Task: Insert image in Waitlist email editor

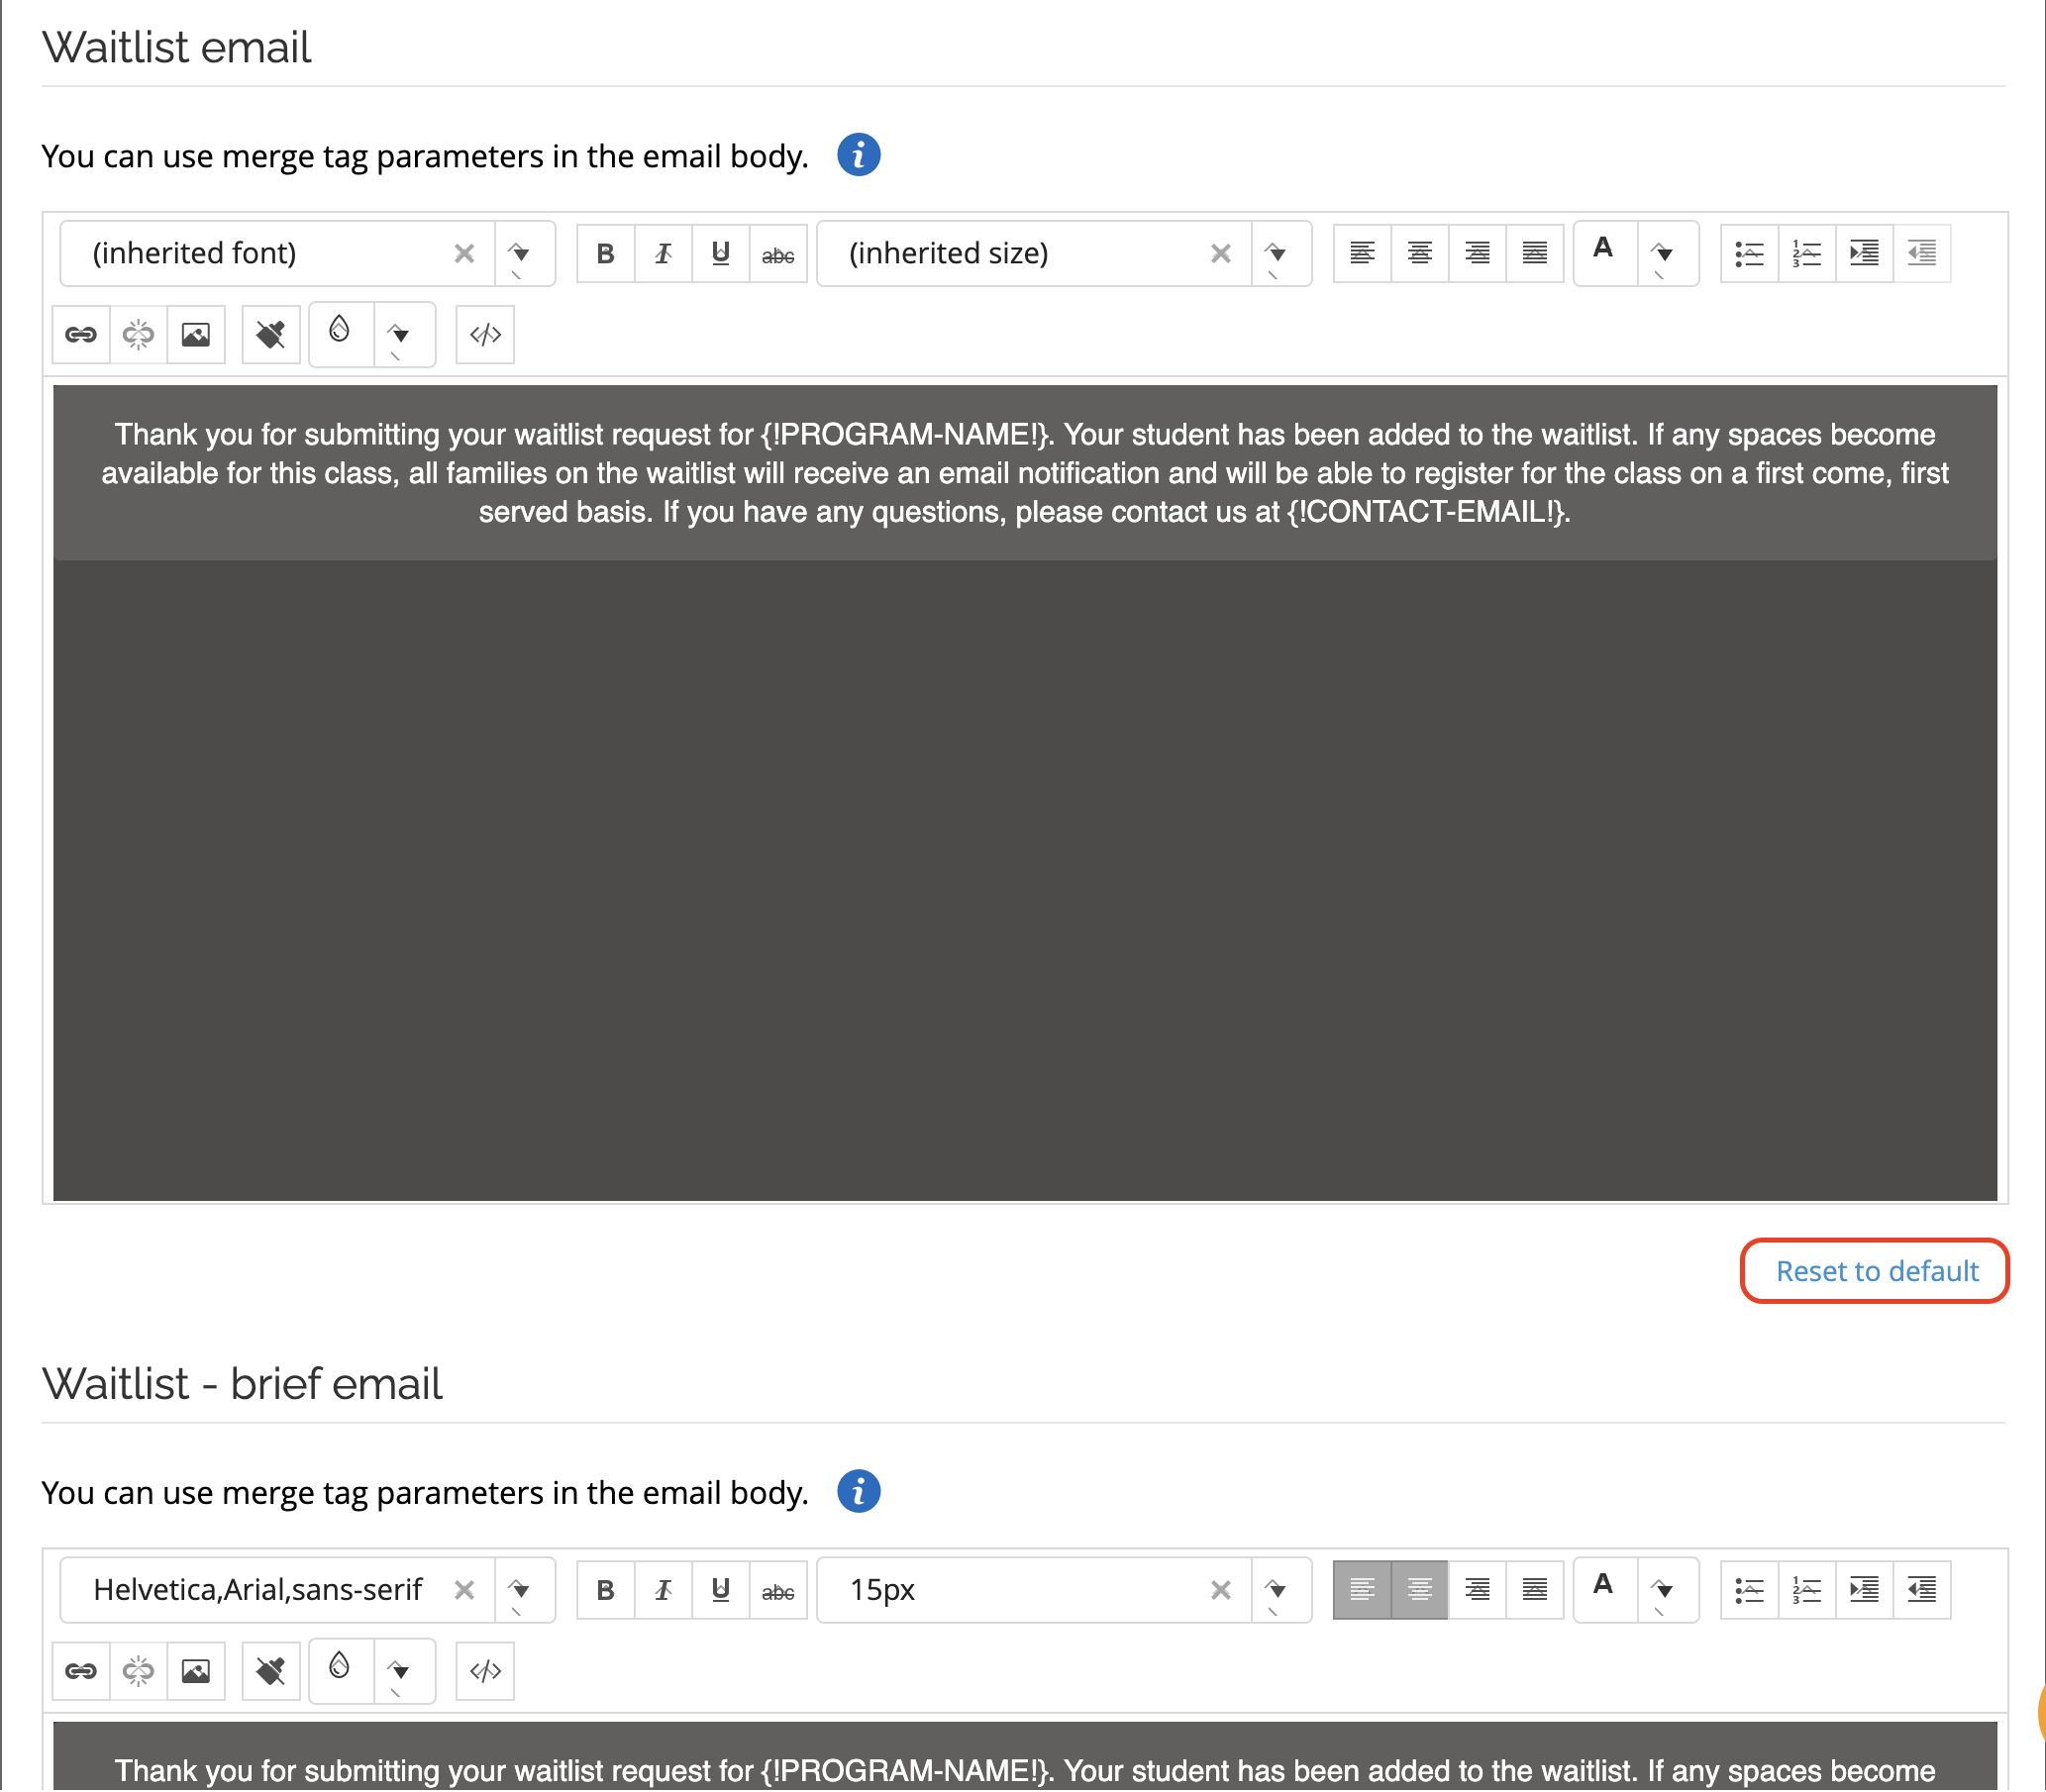Action: (196, 335)
